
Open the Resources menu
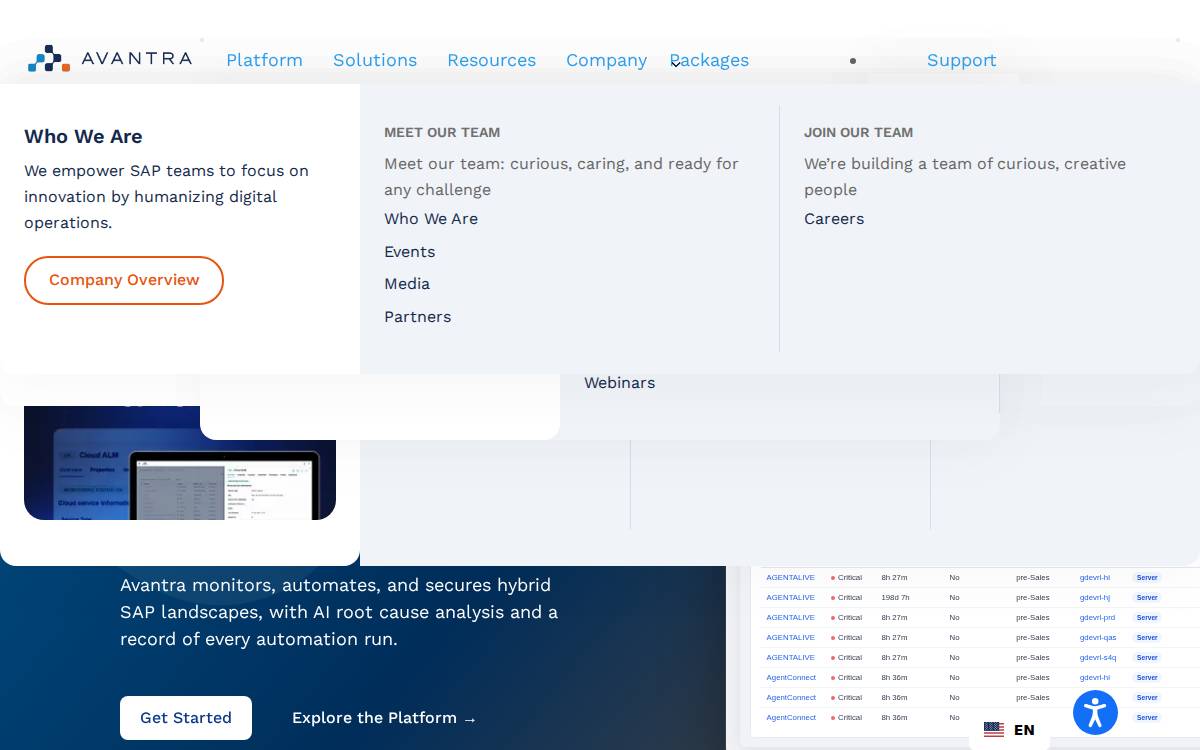(x=491, y=60)
